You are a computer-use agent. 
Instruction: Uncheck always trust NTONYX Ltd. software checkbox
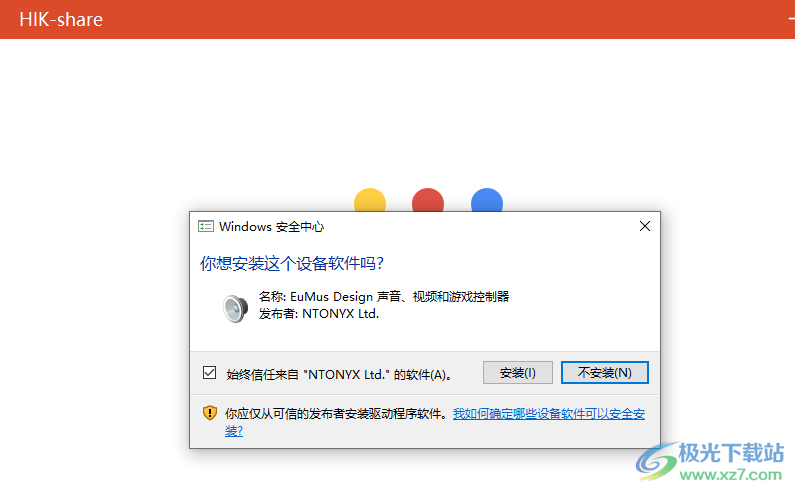tap(209, 373)
